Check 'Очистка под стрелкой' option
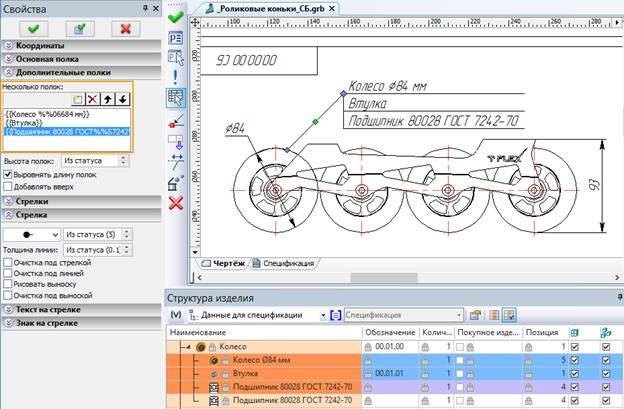Image resolution: width=624 pixels, height=409 pixels. pyautogui.click(x=9, y=261)
